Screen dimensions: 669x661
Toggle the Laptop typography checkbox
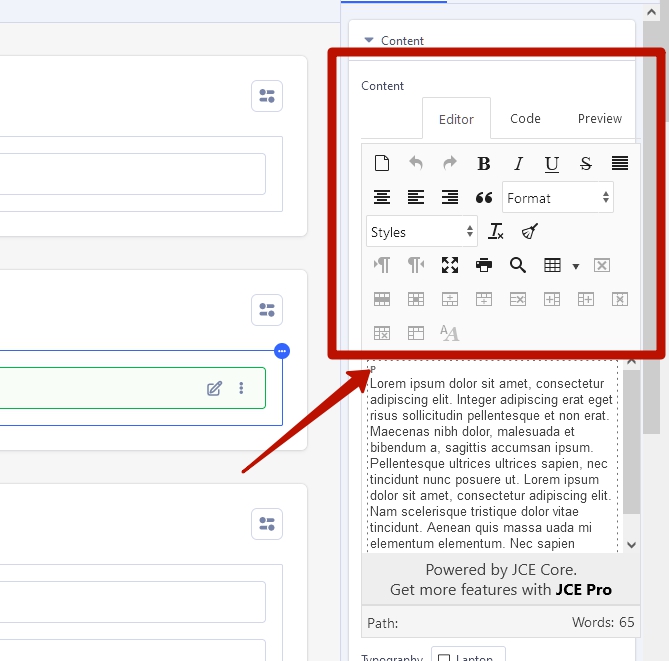click(x=443, y=657)
